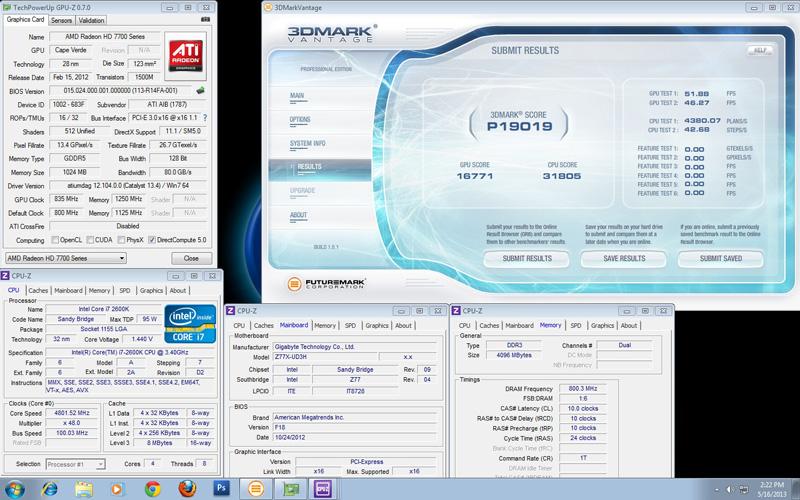Click the SUBMIT RESULTS button
This screenshot has height=500, width=800.
[527, 259]
